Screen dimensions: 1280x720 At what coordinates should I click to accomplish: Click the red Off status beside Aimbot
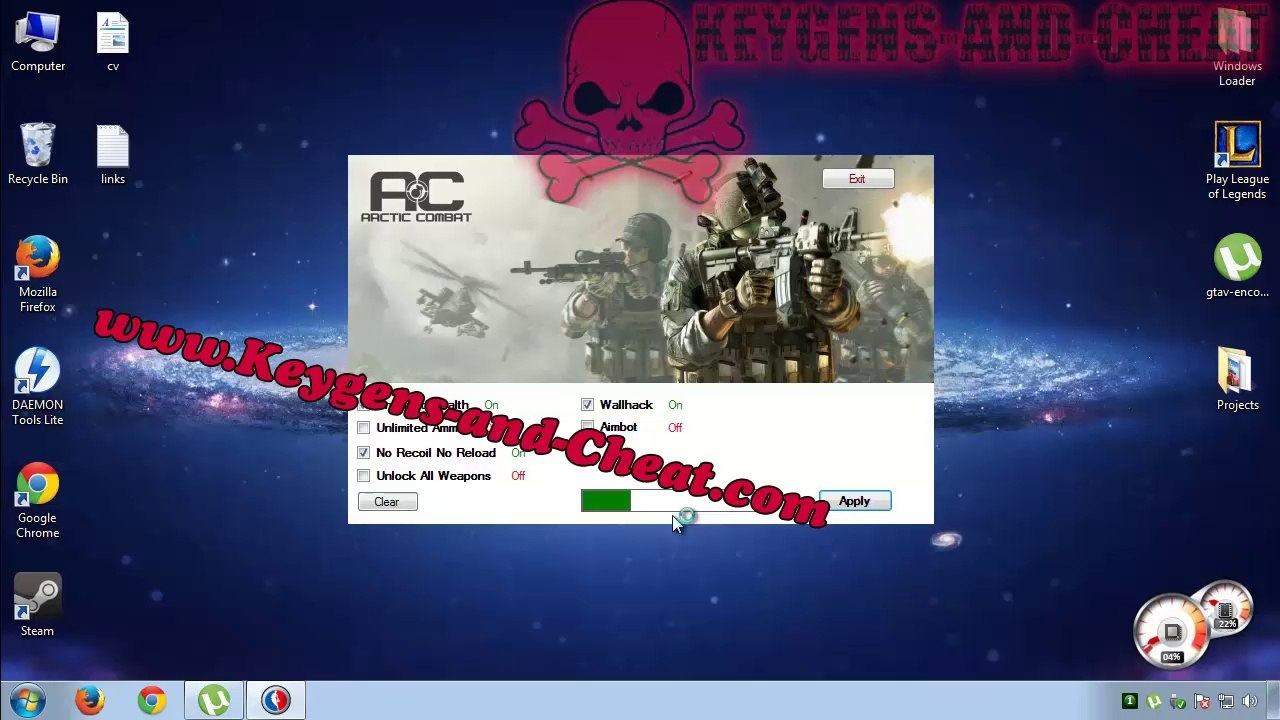tap(675, 428)
